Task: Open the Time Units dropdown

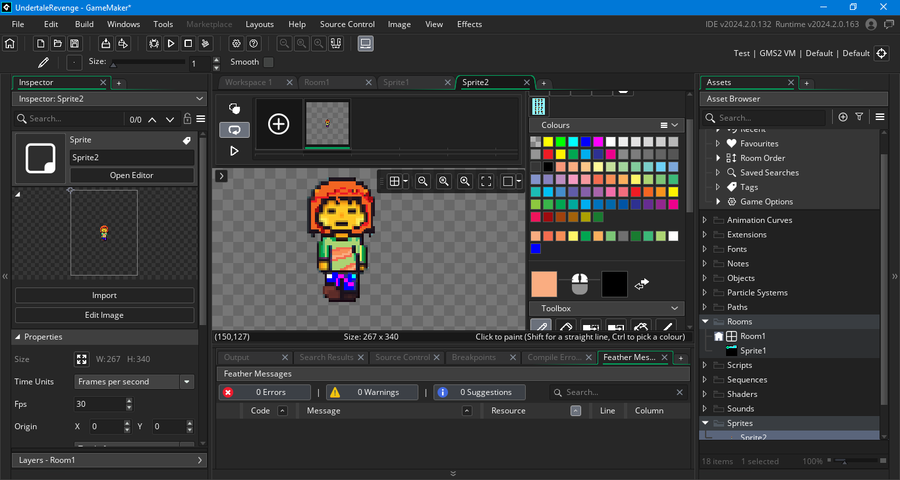Action: click(x=134, y=382)
